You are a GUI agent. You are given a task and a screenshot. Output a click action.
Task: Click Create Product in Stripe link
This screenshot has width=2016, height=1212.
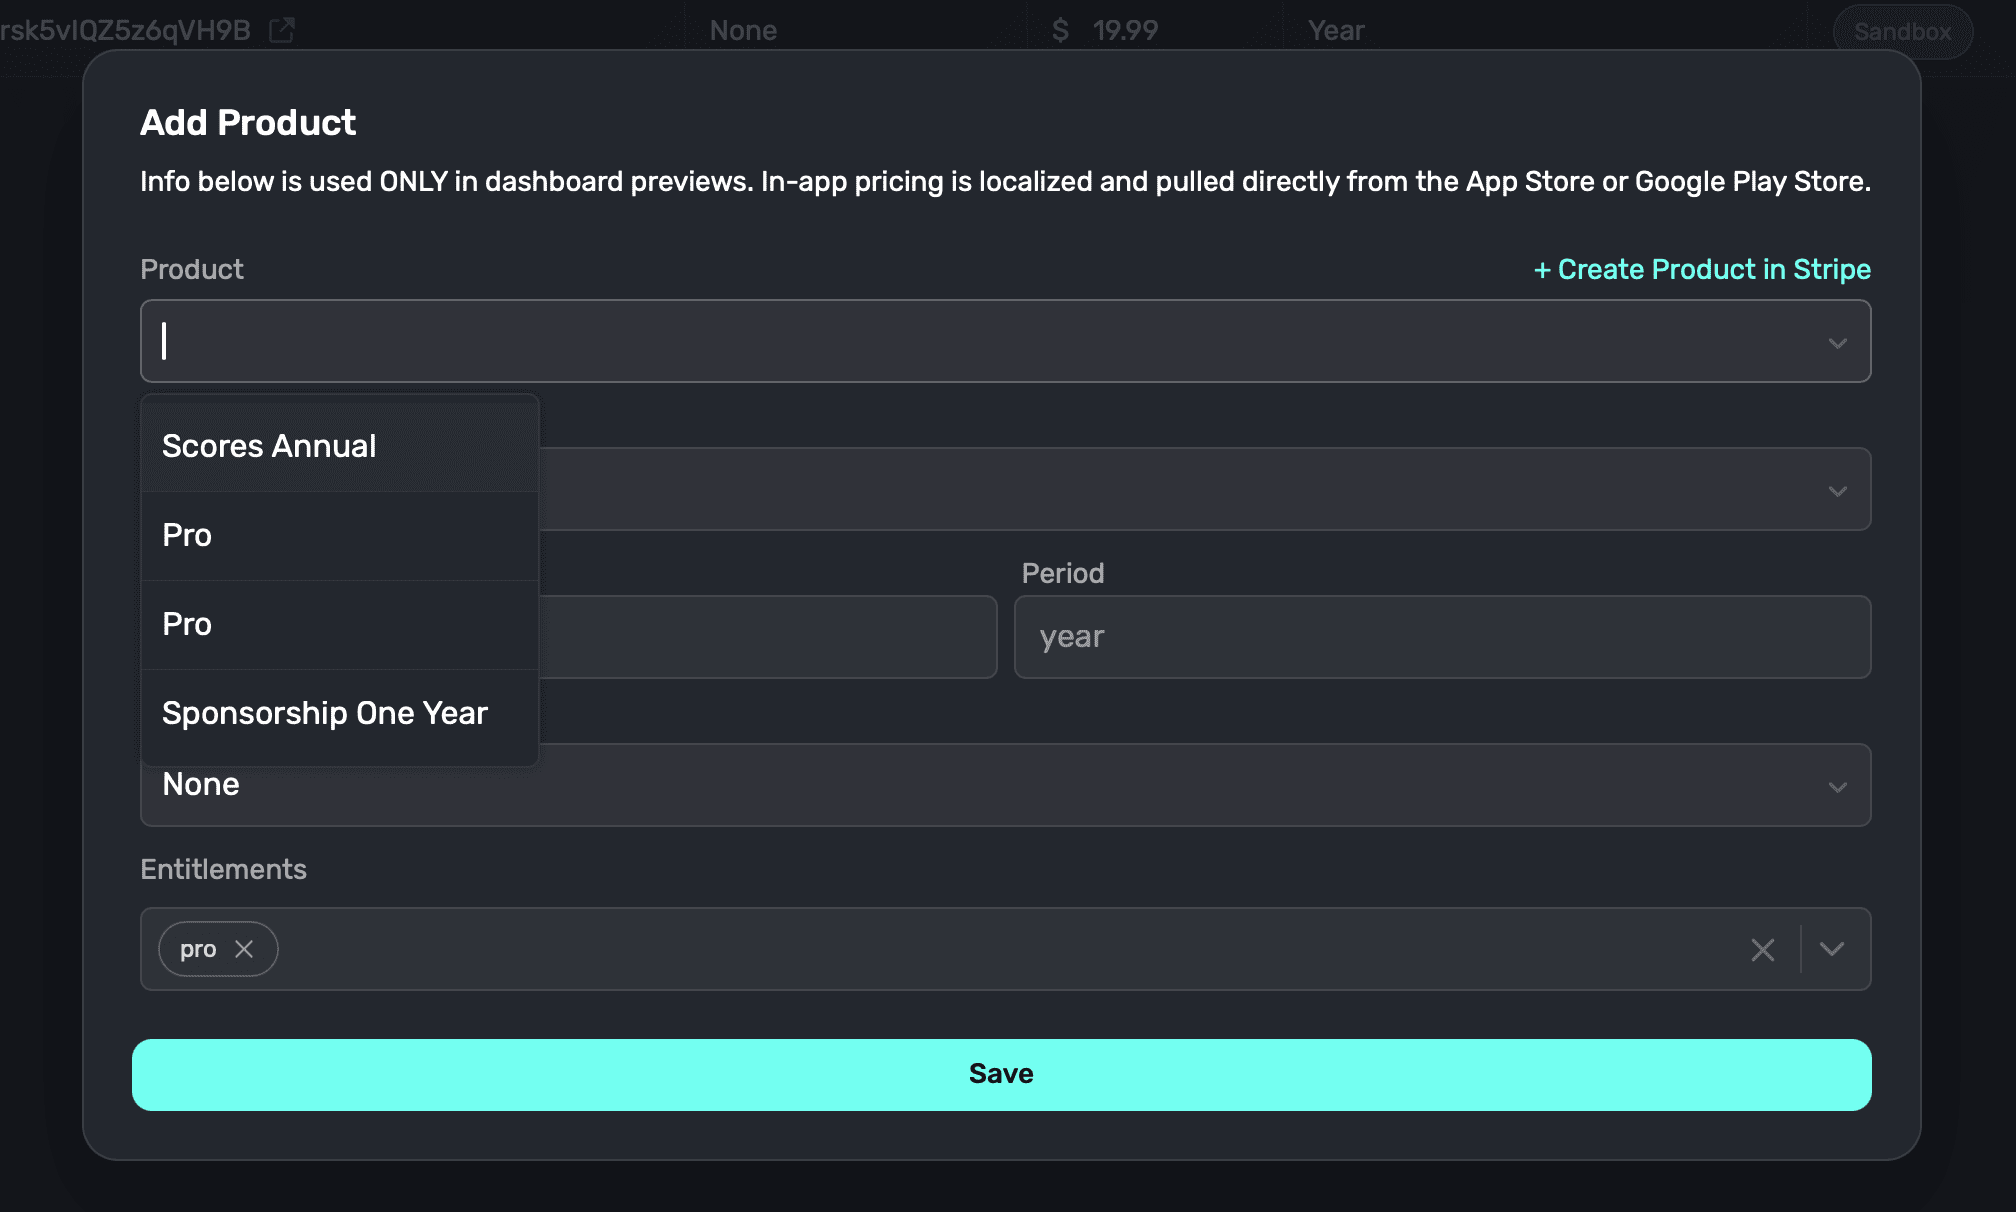(x=1702, y=269)
